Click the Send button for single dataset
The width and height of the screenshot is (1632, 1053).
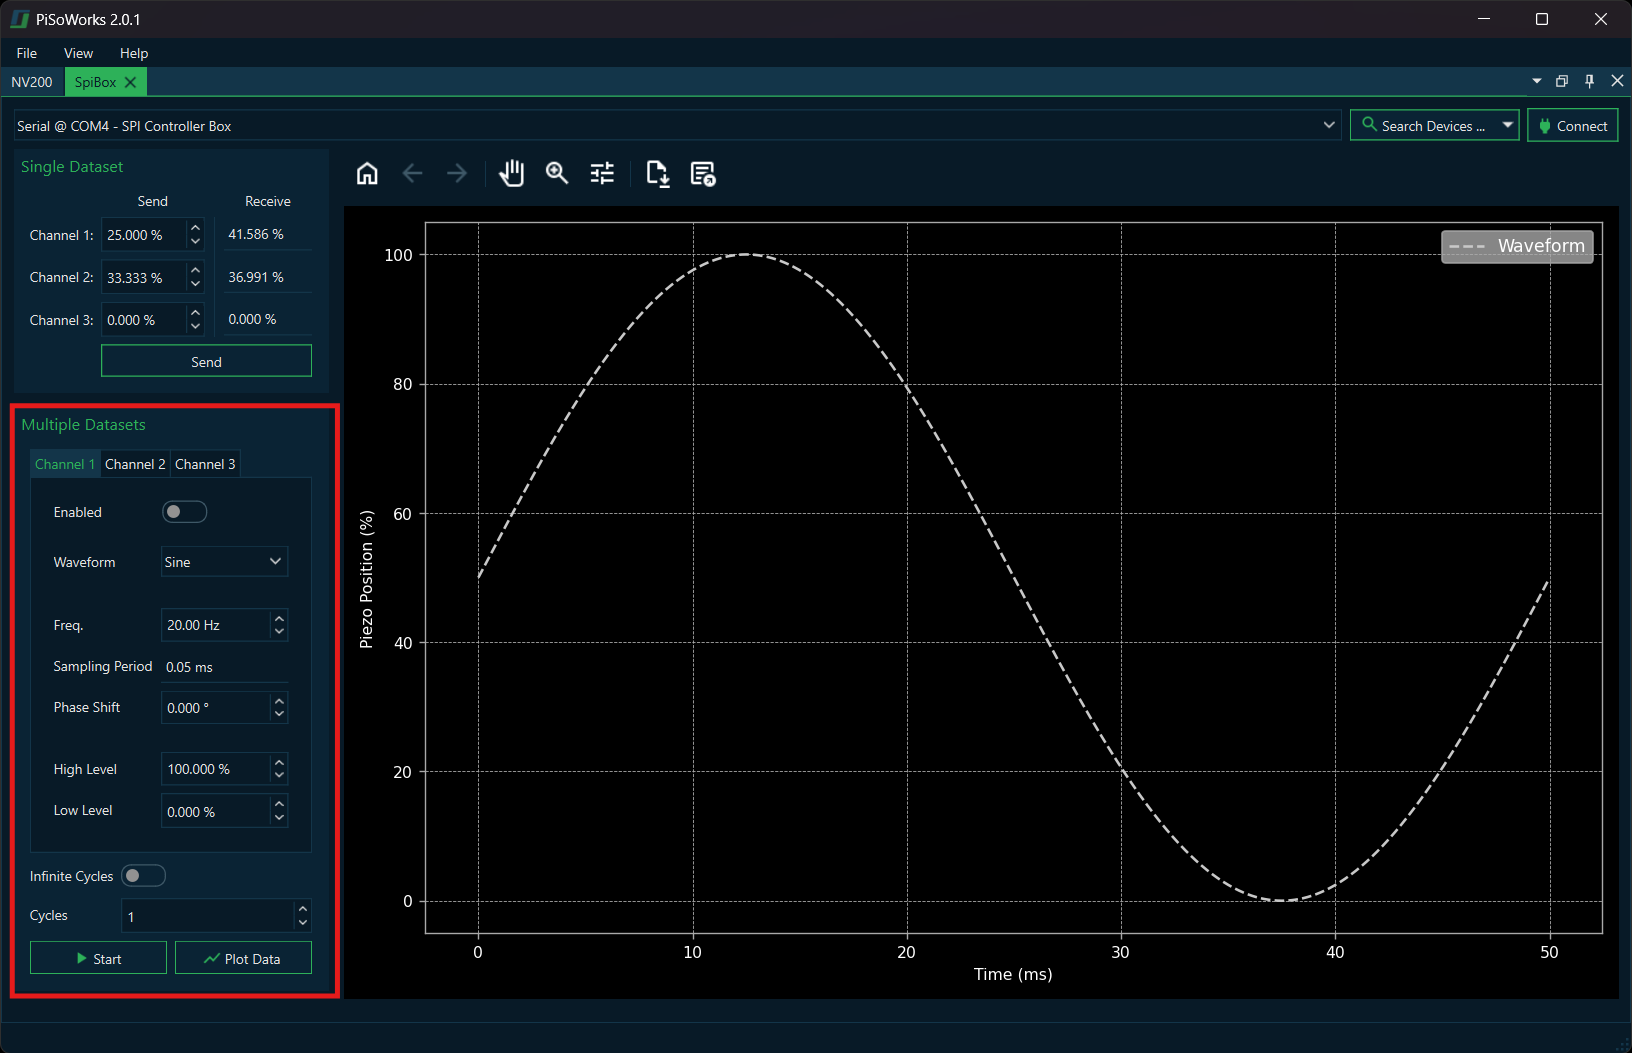(x=206, y=360)
